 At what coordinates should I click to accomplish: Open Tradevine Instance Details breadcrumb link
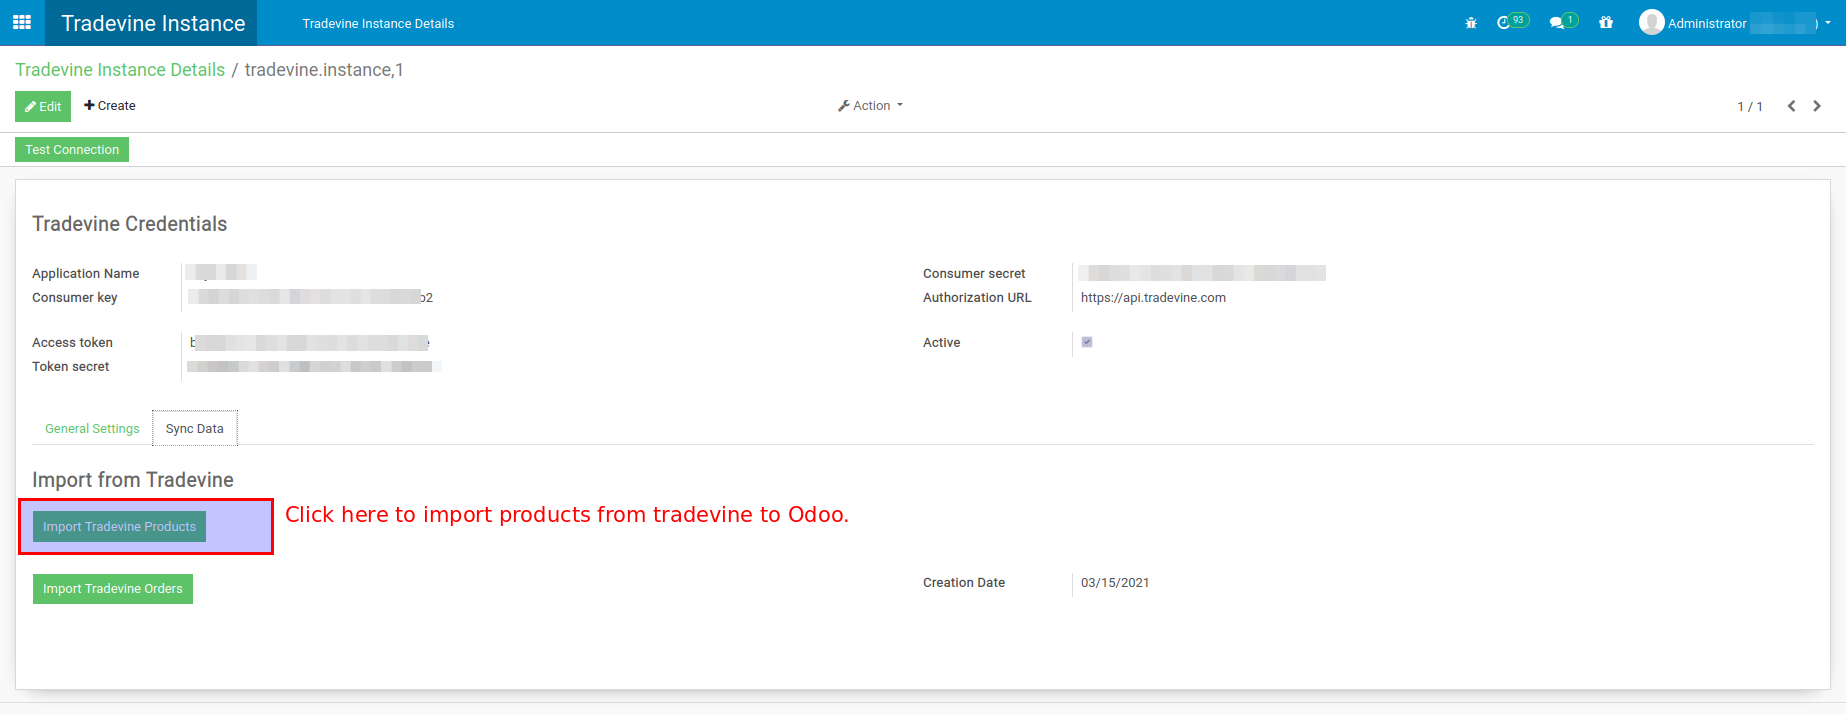pyautogui.click(x=120, y=70)
